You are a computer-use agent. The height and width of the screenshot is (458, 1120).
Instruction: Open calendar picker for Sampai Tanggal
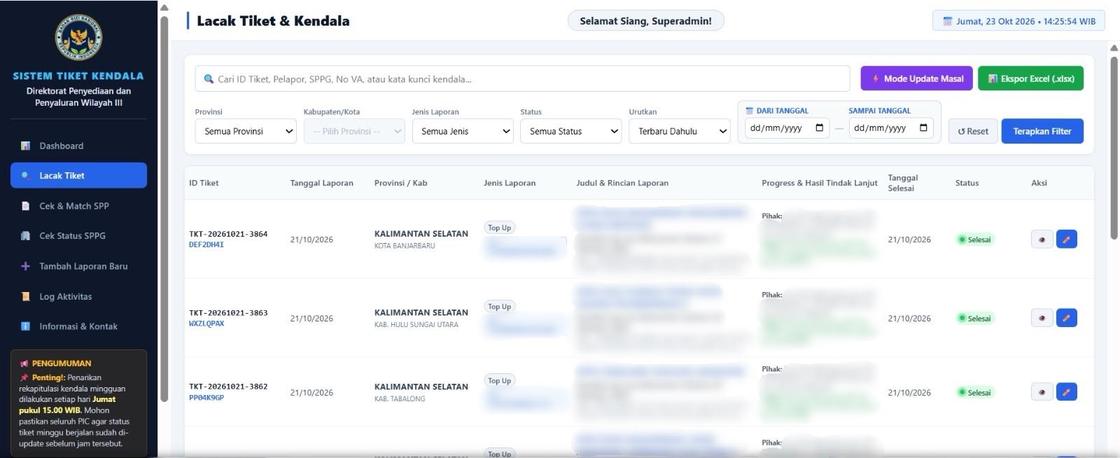click(924, 128)
